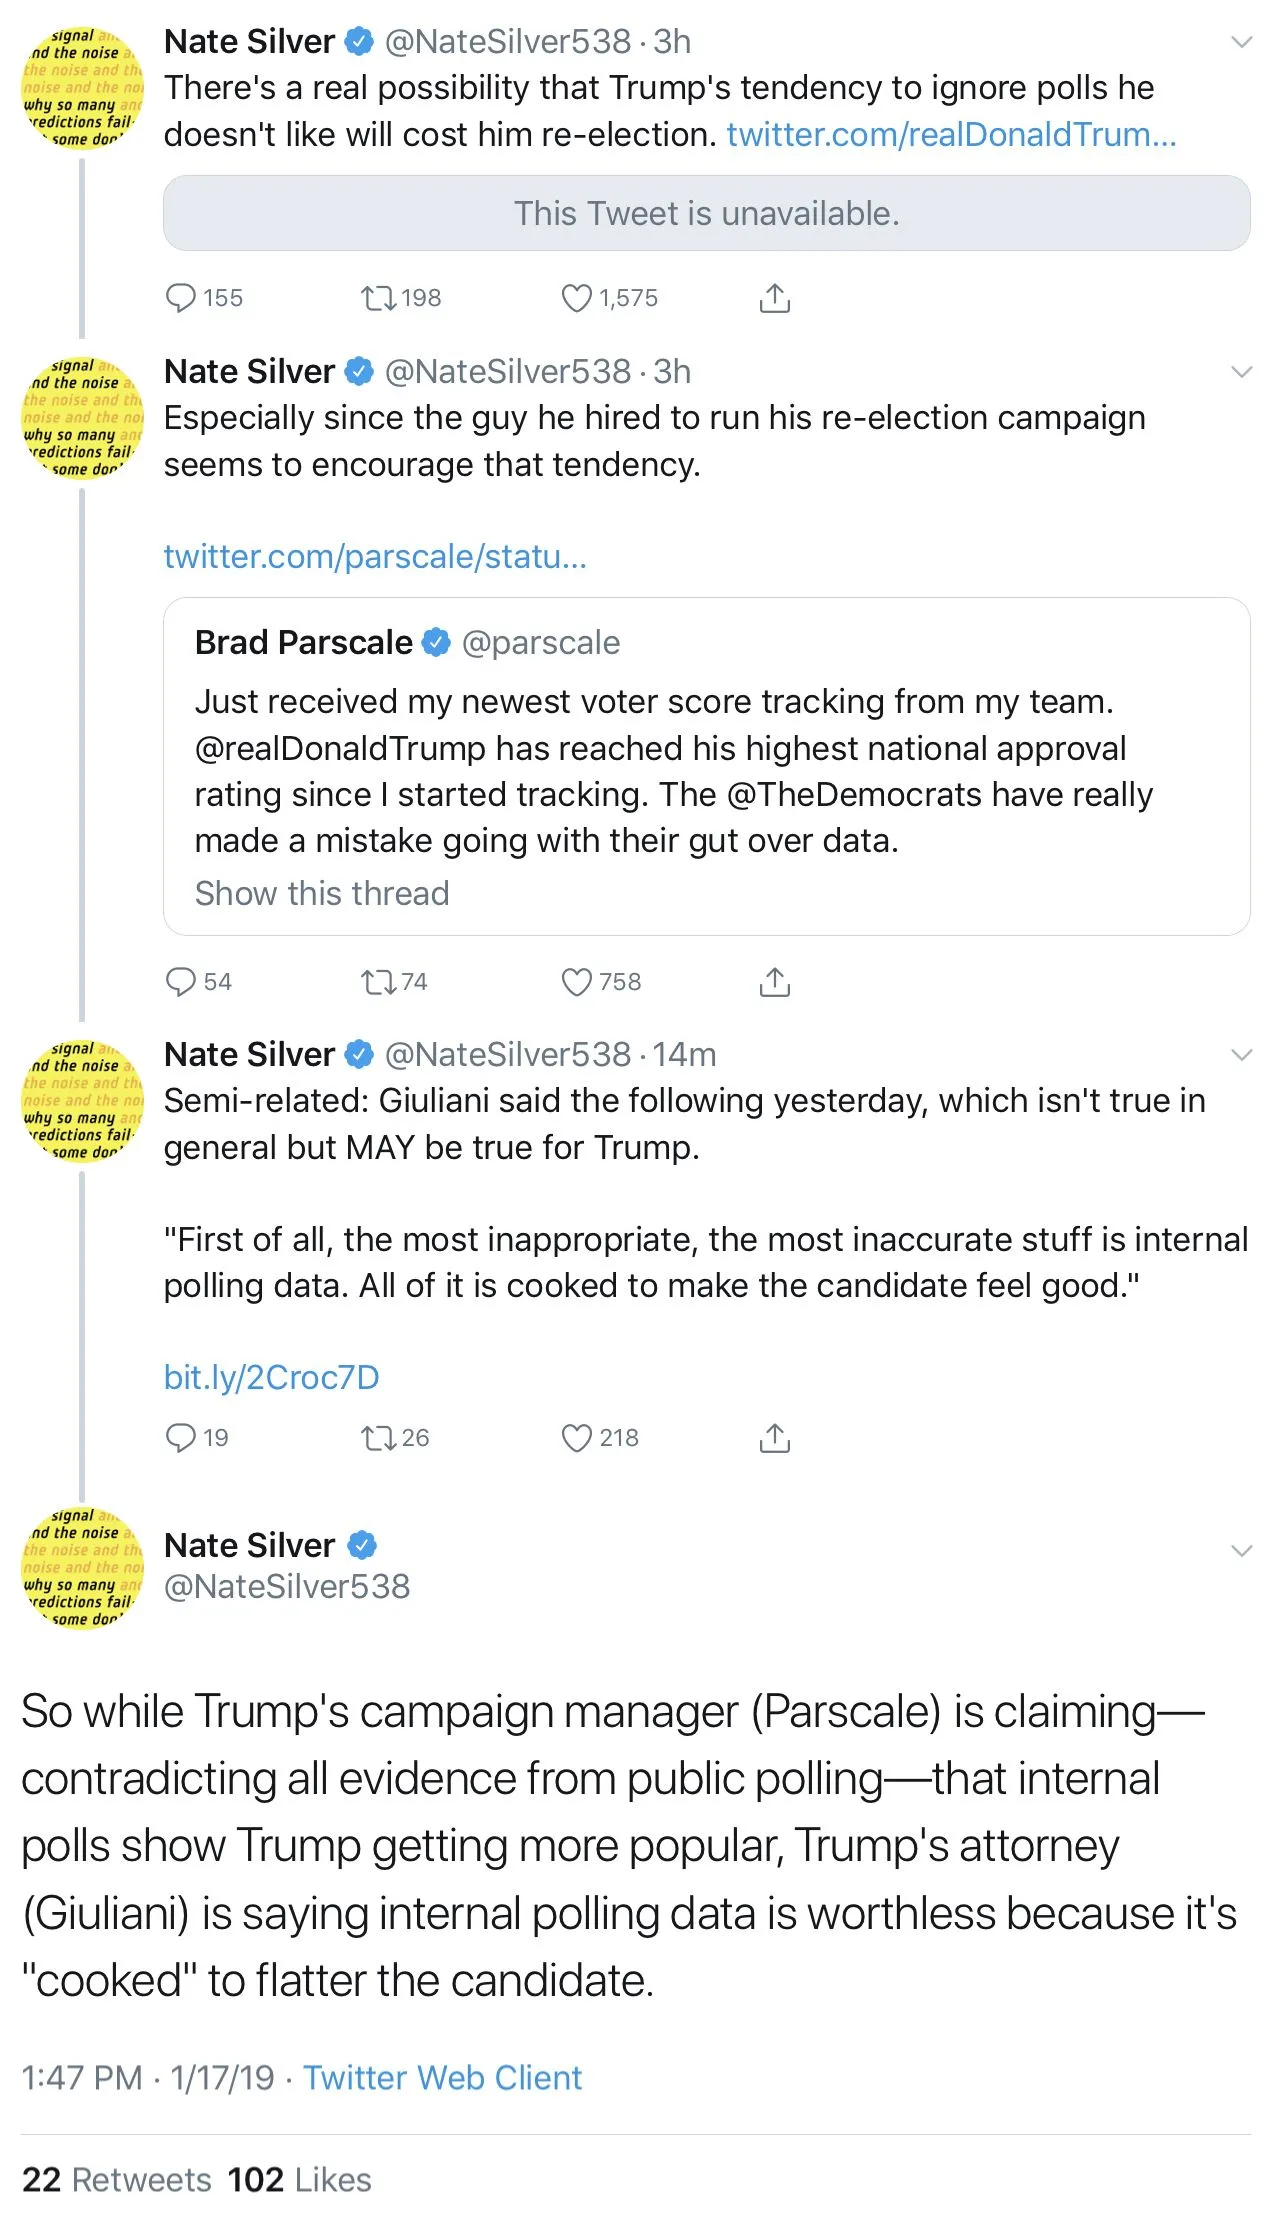The width and height of the screenshot is (1279, 2220).
Task: Like the tweet with 218 likes
Action: pos(577,1438)
